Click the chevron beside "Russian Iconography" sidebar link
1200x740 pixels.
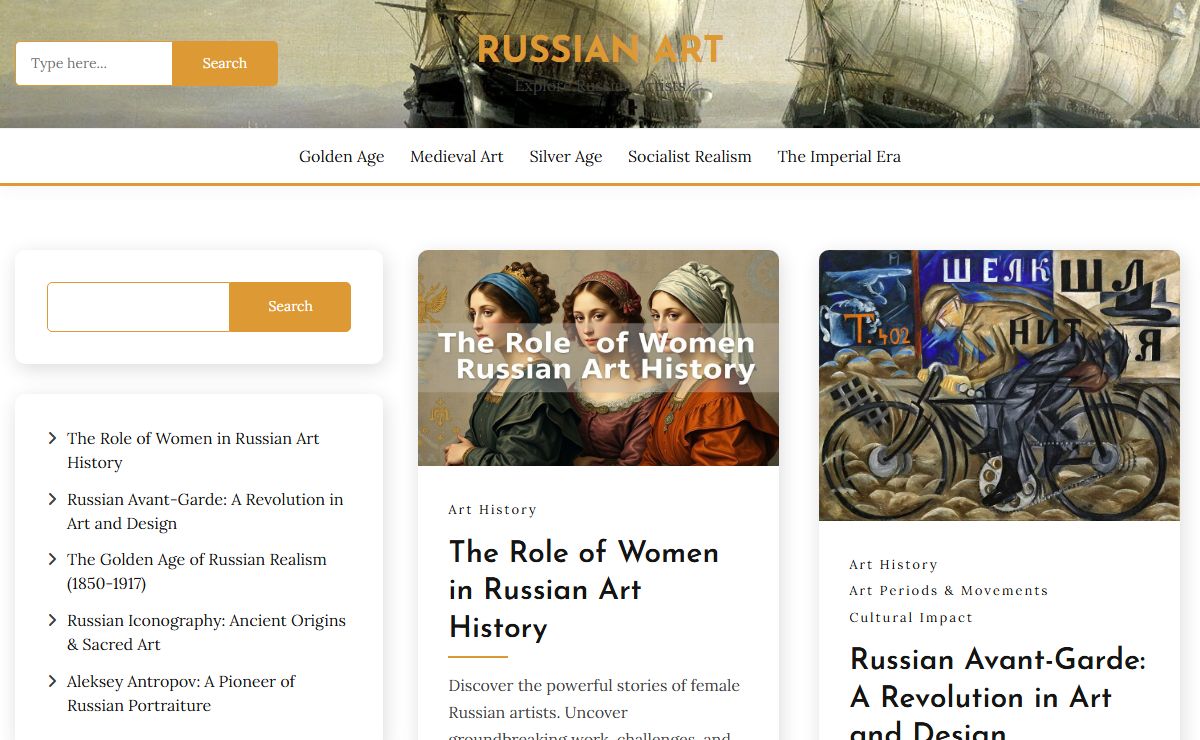[52, 620]
